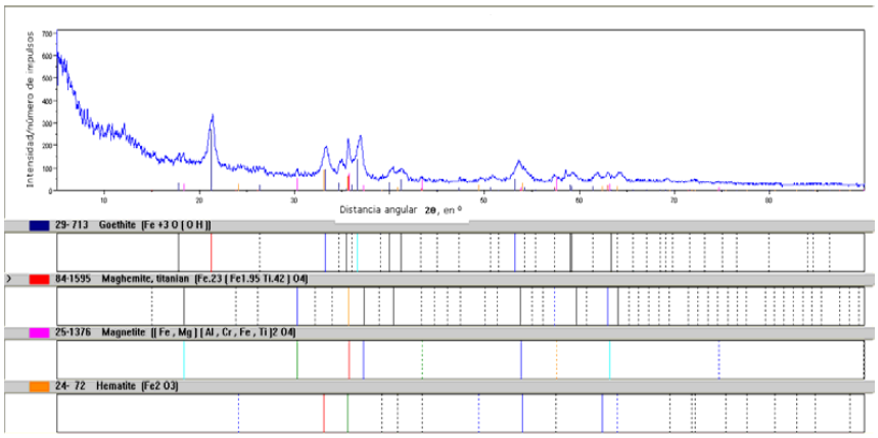Screen dimensions: 878x438
Task: Click the 50 tick label on the angle axis
Action: click(484, 199)
